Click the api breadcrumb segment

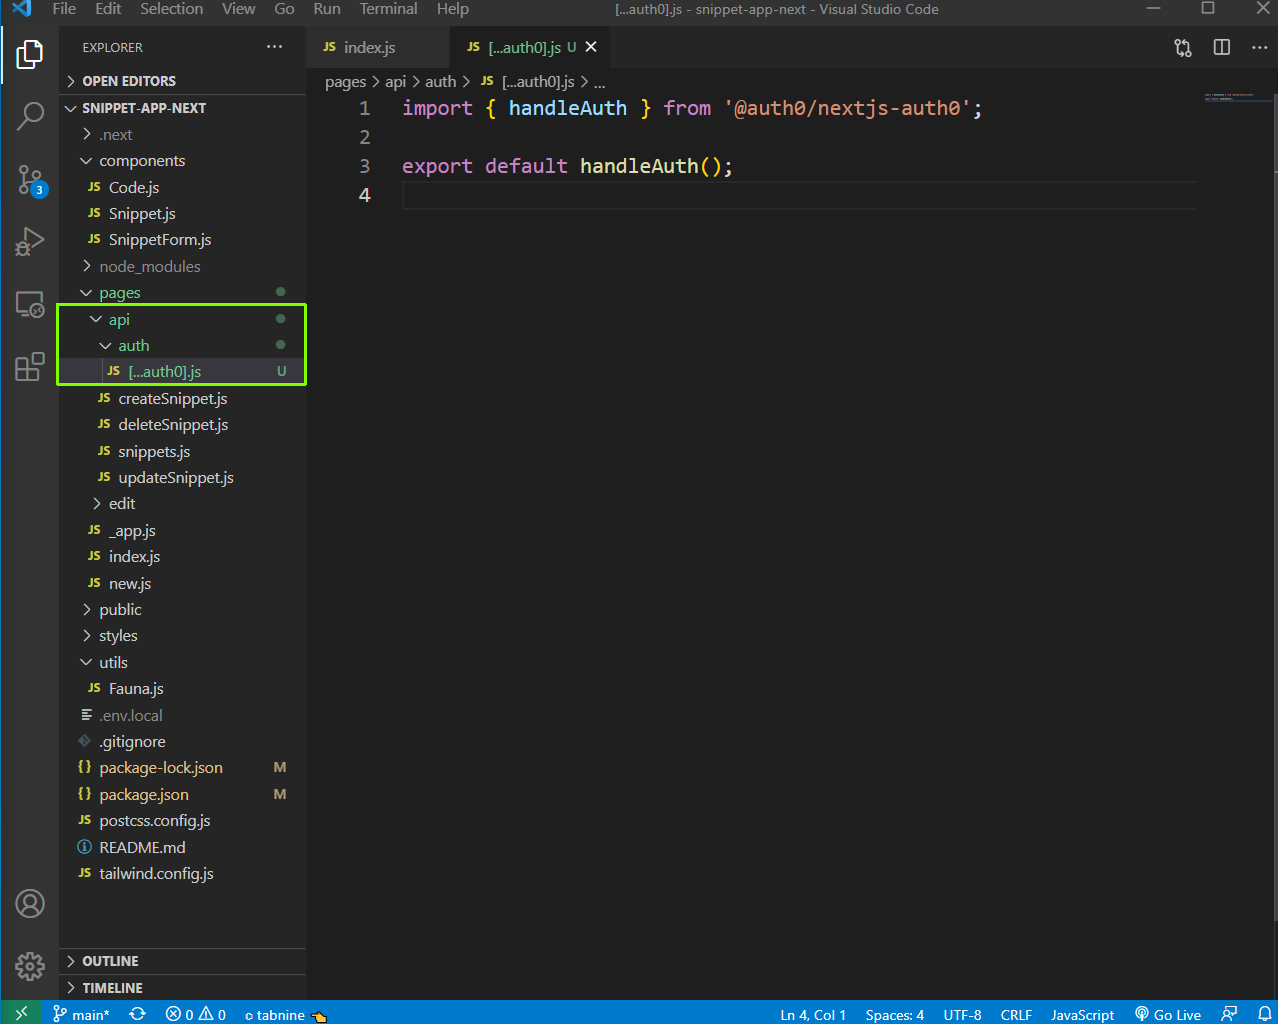(x=395, y=82)
